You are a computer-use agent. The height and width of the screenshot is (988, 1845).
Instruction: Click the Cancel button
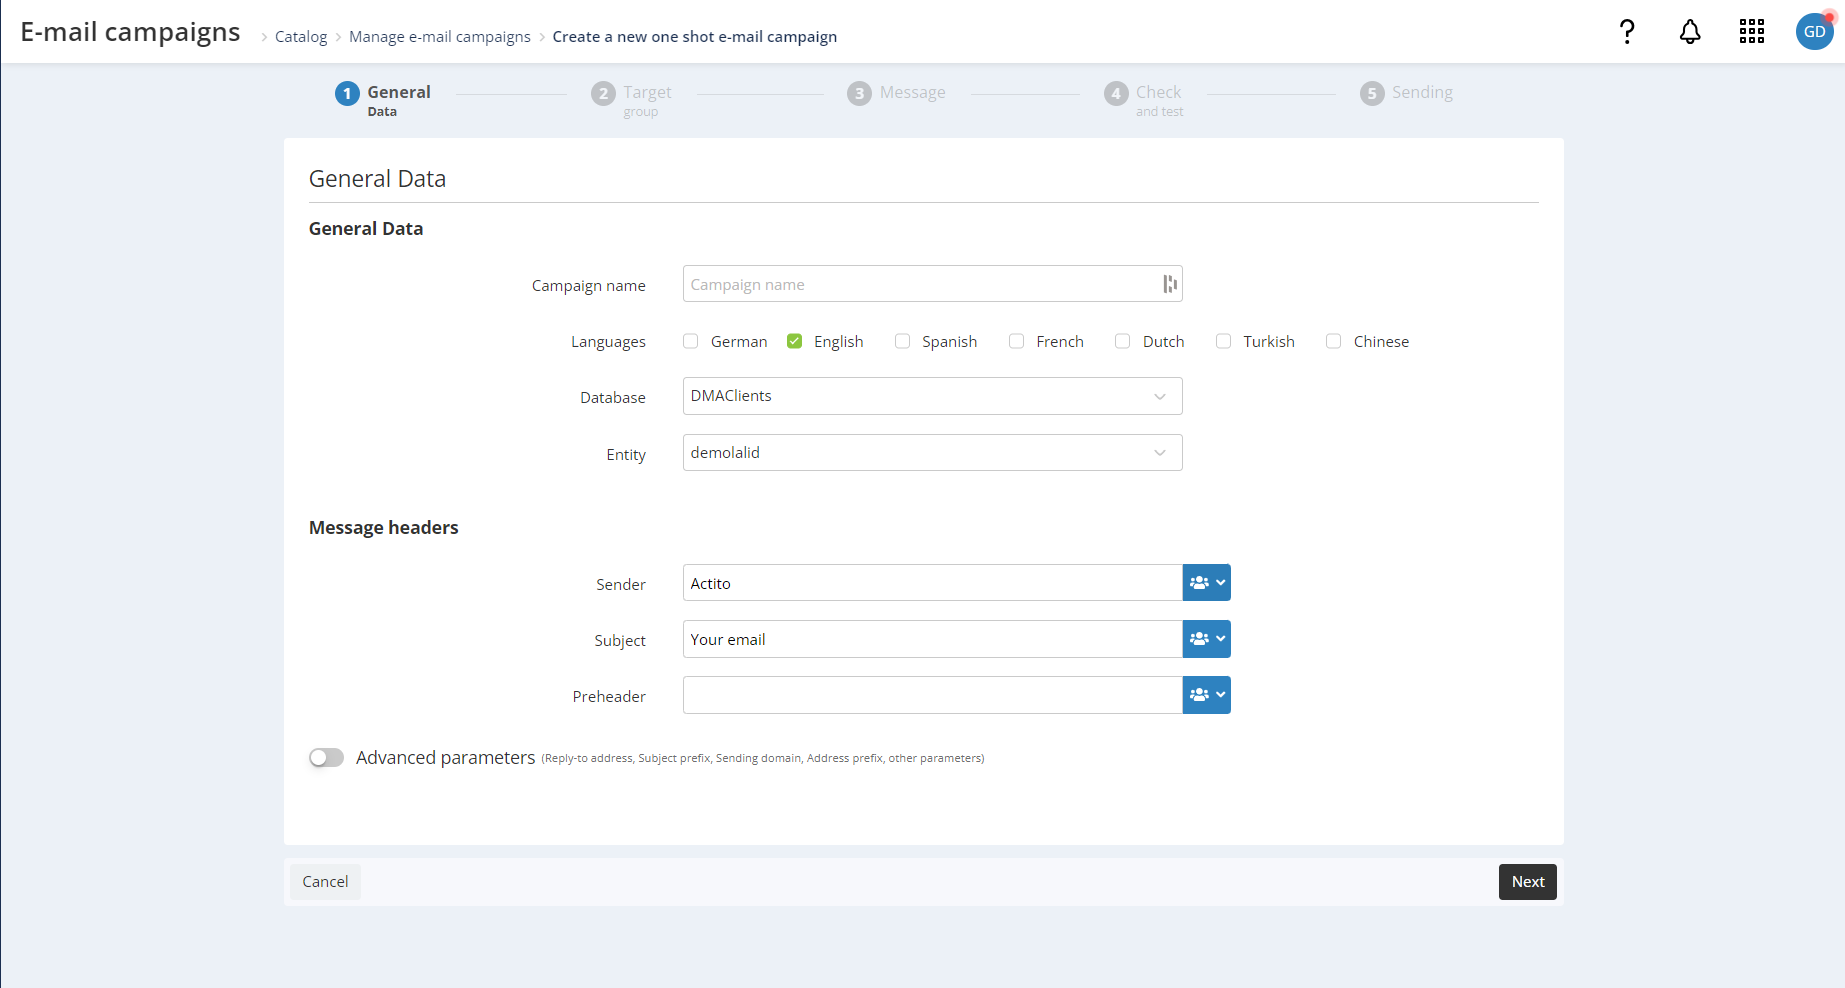tap(325, 882)
